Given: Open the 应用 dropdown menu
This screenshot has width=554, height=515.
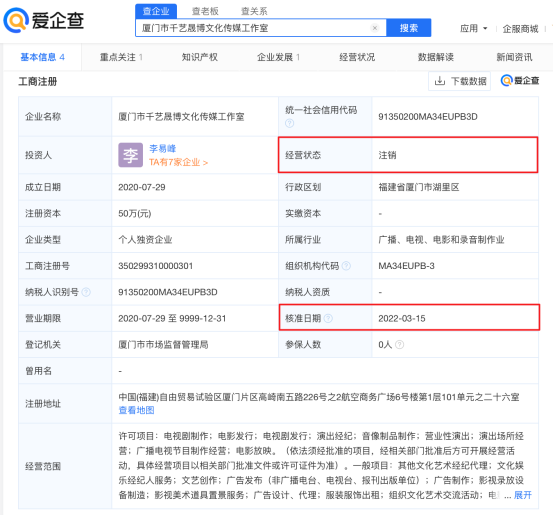Looking at the screenshot, I should click(x=473, y=28).
